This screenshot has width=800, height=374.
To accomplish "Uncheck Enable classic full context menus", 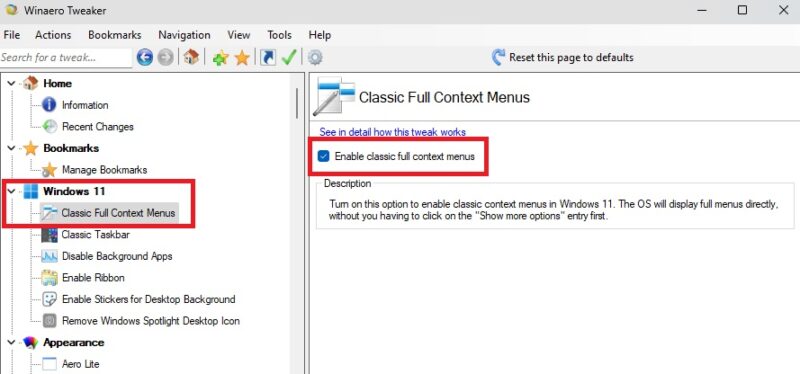I will coord(323,156).
